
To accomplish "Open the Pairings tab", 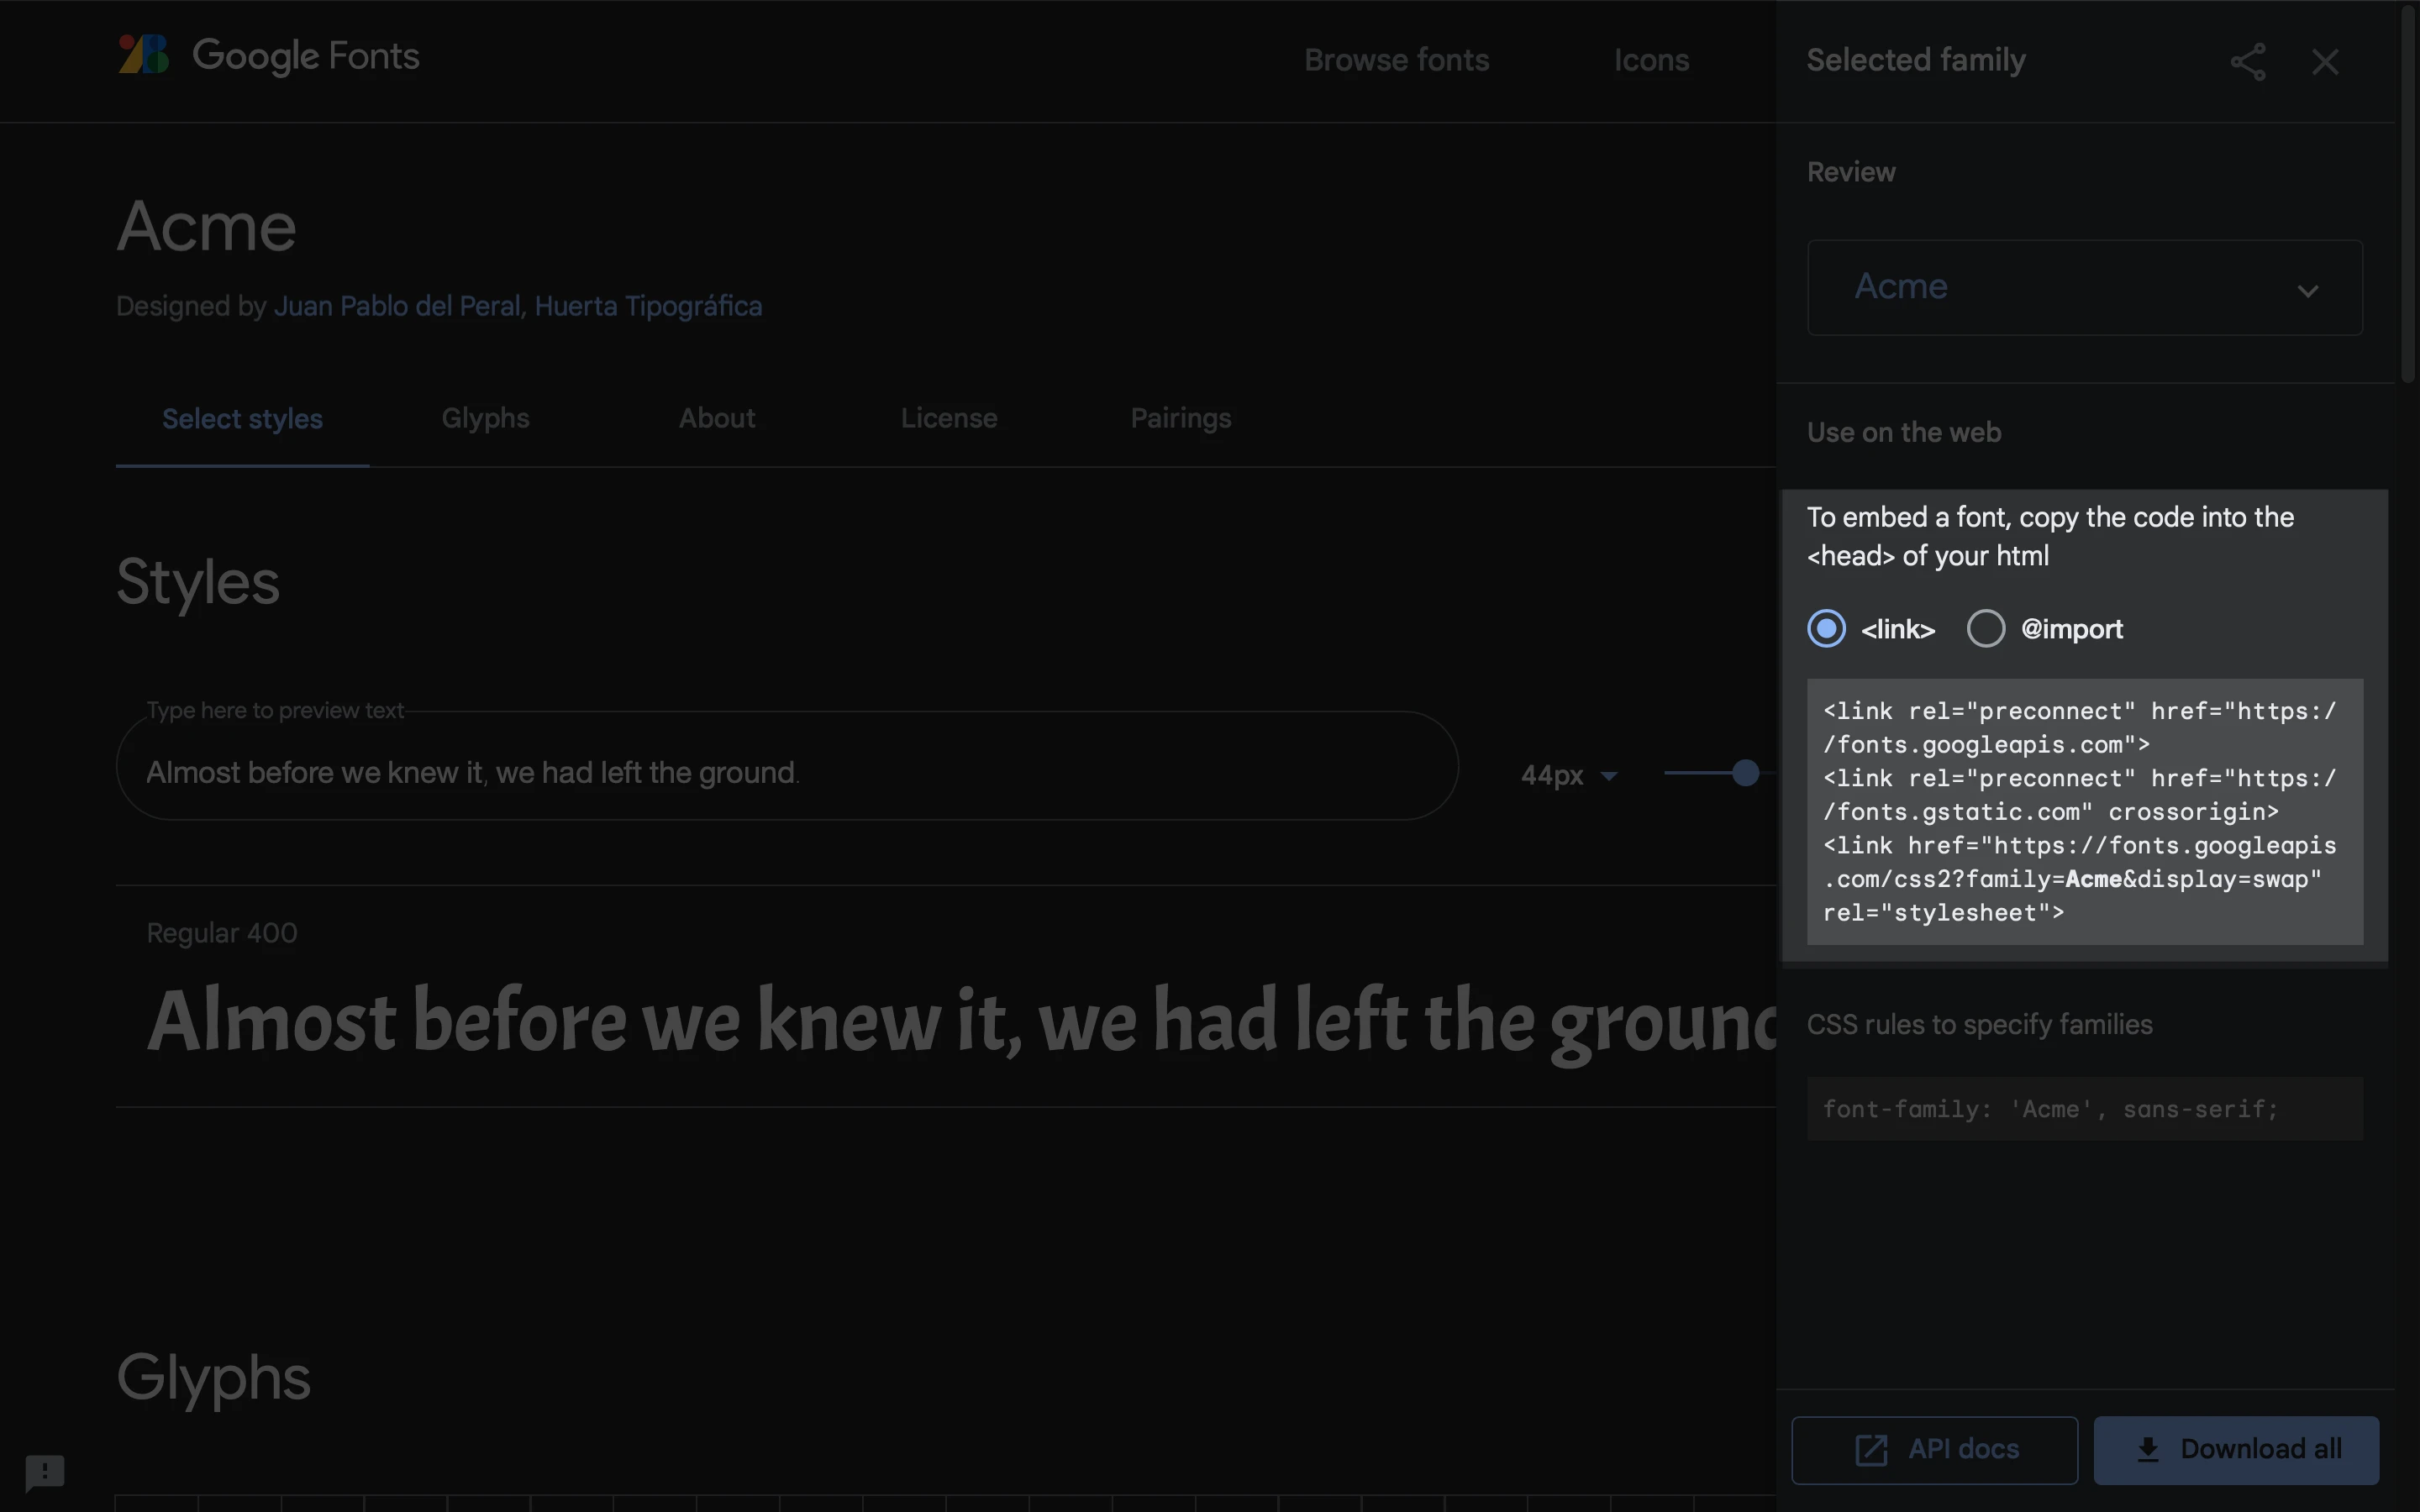I will [1180, 418].
